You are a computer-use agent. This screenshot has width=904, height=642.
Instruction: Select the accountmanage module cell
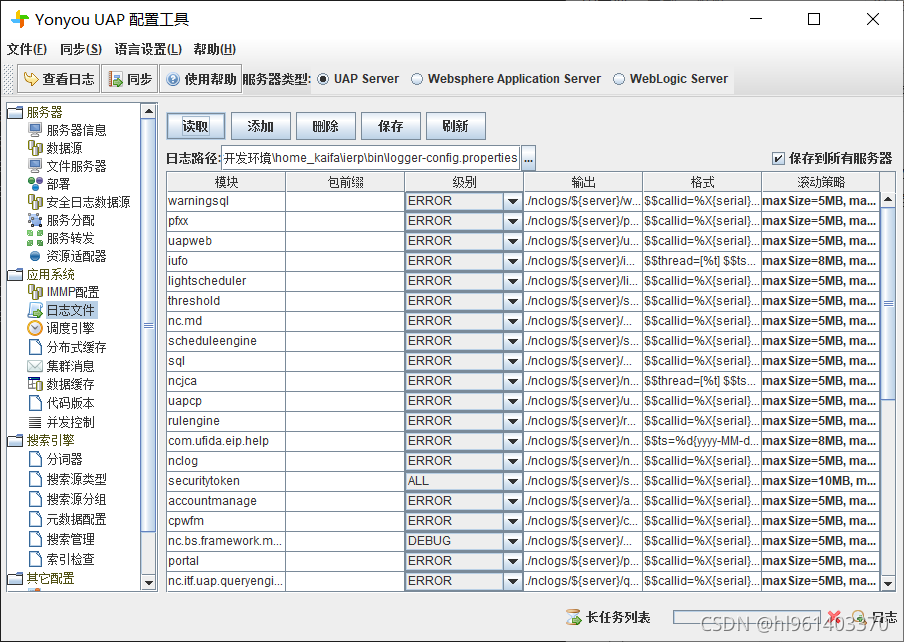pyautogui.click(x=226, y=501)
